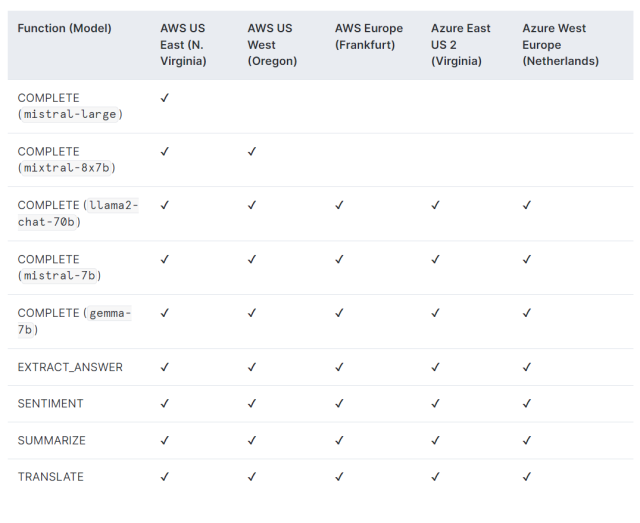Click mixtral-8x7b checkmark under AWS US West
This screenshot has width=640, height=523.
tap(252, 151)
